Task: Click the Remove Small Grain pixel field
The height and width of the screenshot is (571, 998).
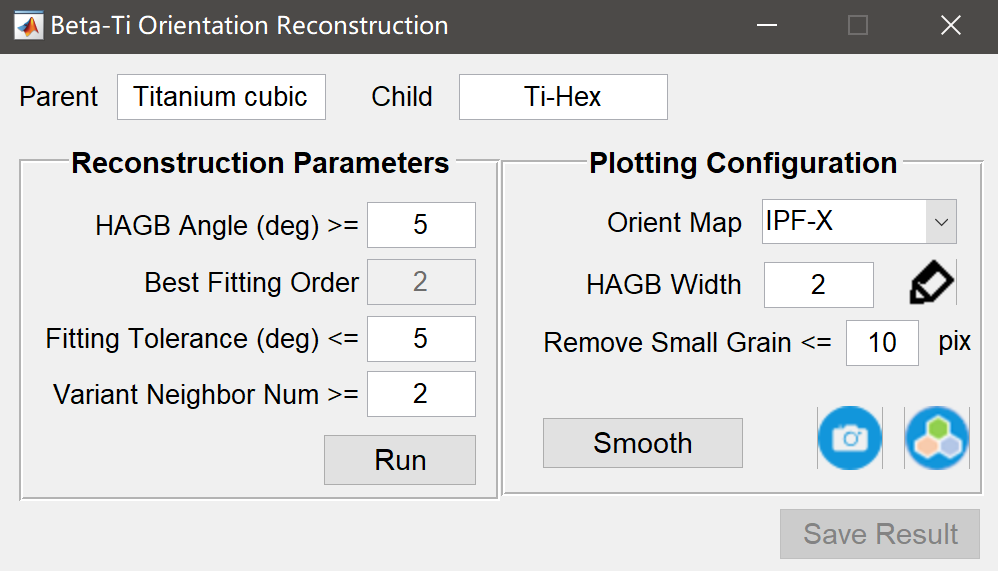Action: coord(882,343)
